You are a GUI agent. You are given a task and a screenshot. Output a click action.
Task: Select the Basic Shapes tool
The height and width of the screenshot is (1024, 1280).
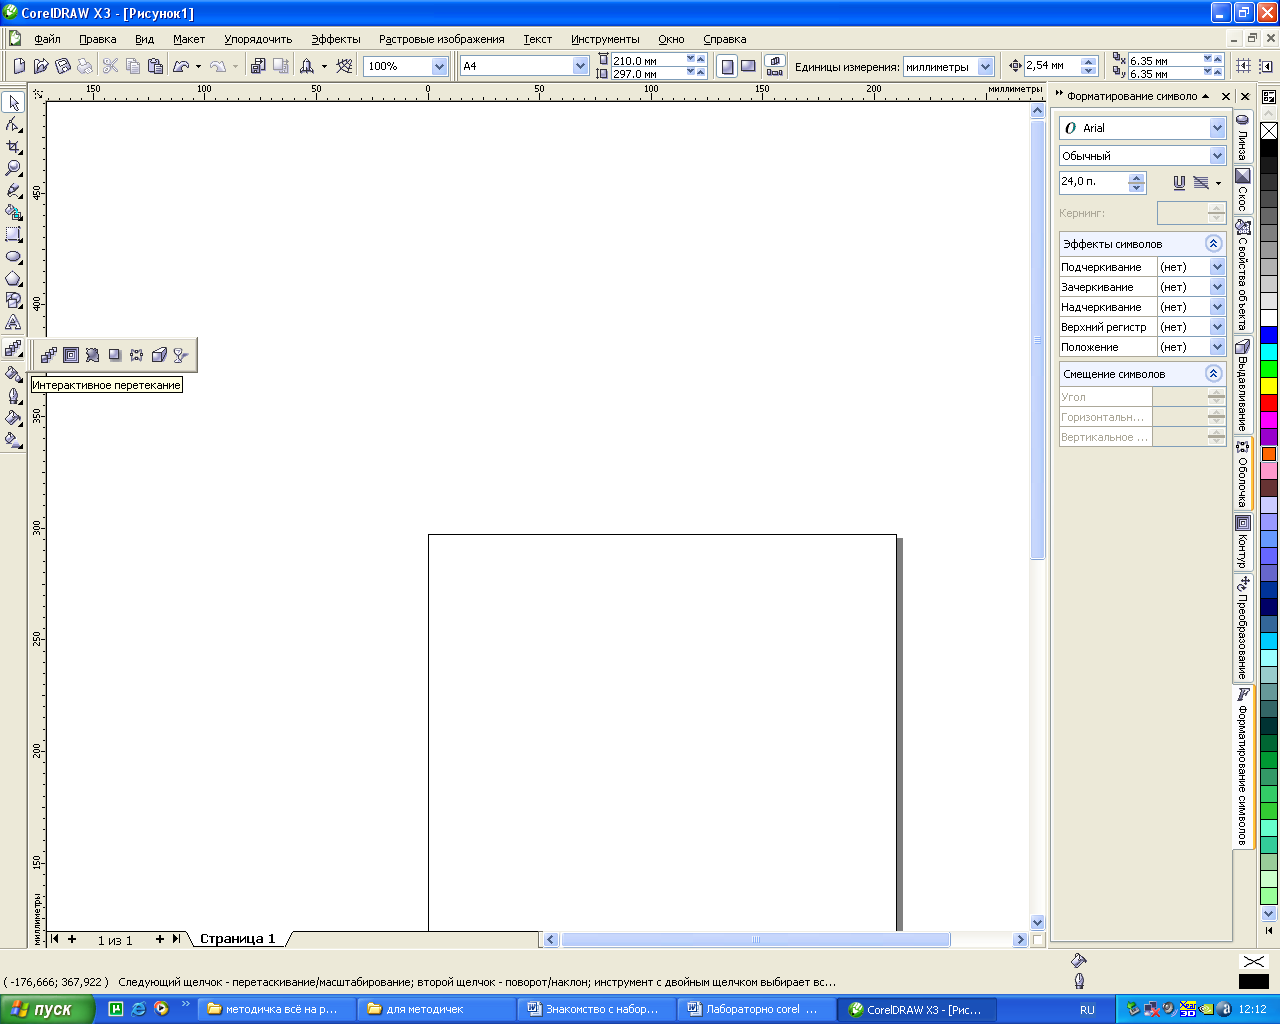click(x=13, y=300)
